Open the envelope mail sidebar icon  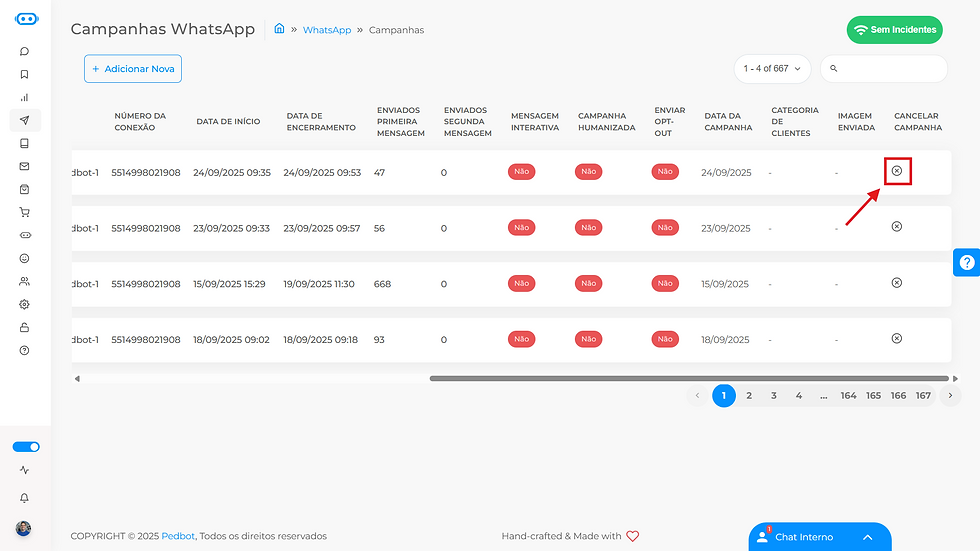[24, 166]
